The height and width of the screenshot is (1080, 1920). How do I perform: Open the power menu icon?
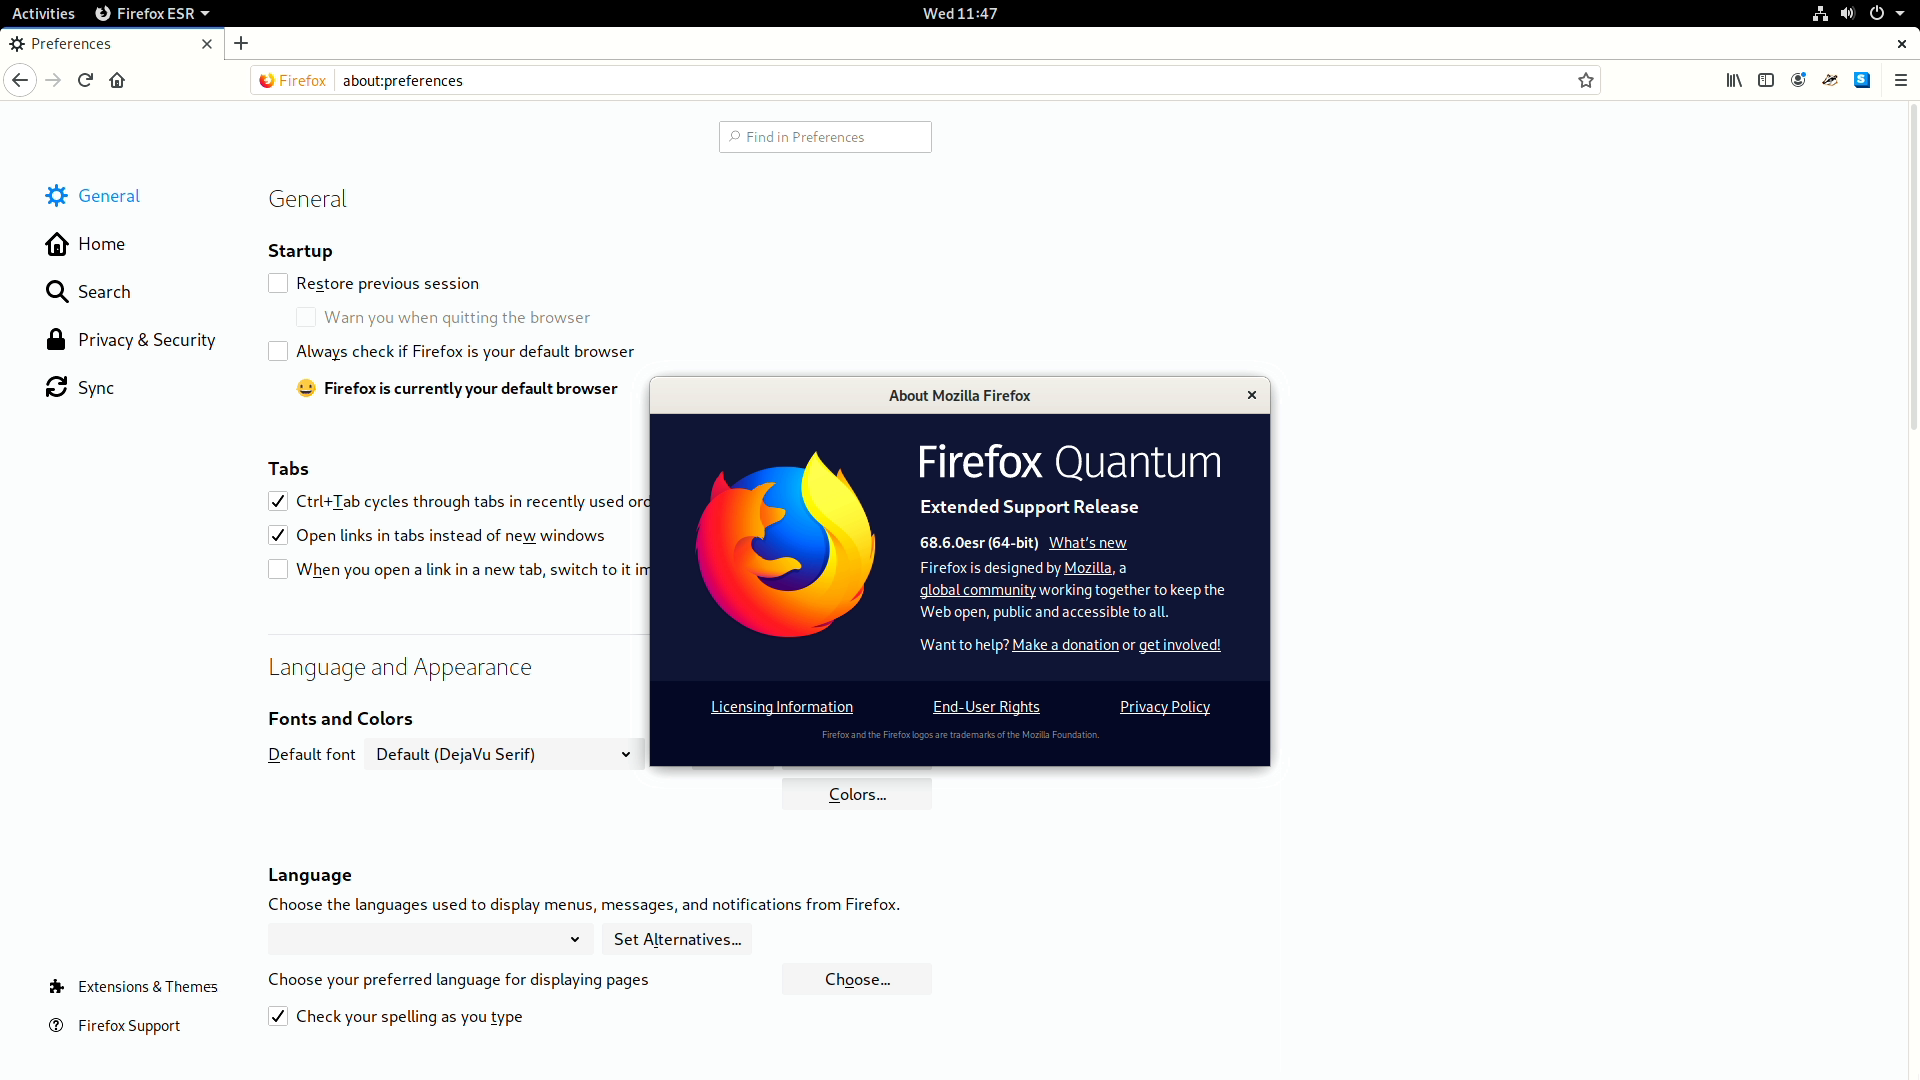tap(1877, 13)
